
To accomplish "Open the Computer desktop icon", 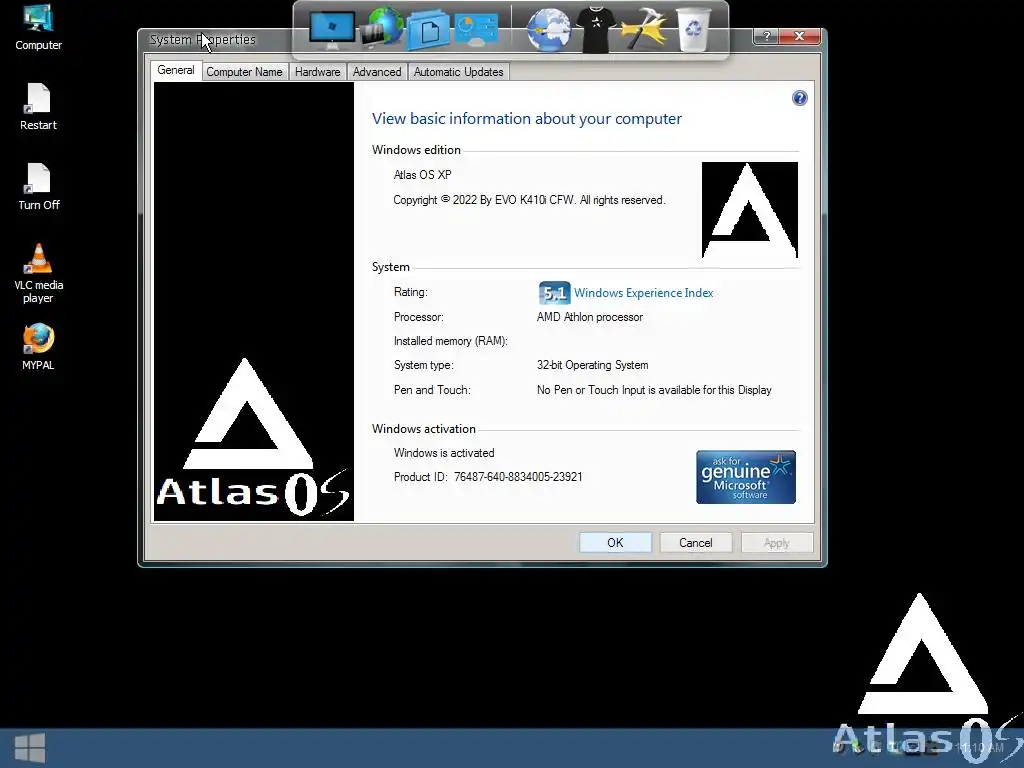I will (x=39, y=27).
